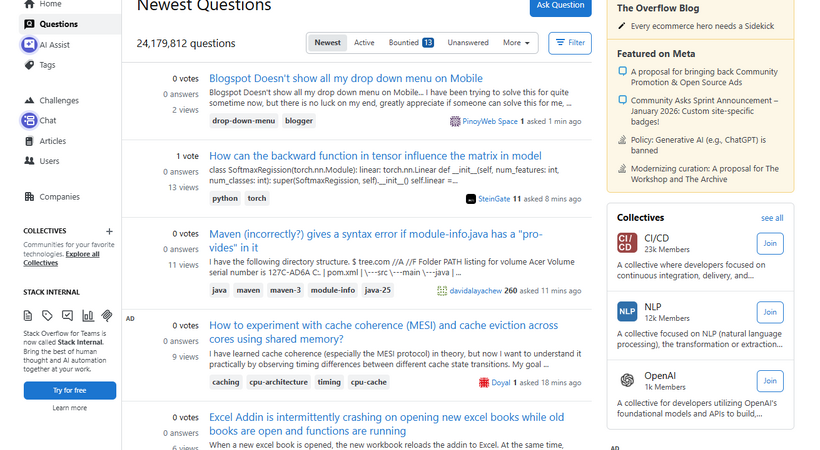Open Generative AI policy banned link
This screenshot has height=450, width=820.
[x=698, y=145]
